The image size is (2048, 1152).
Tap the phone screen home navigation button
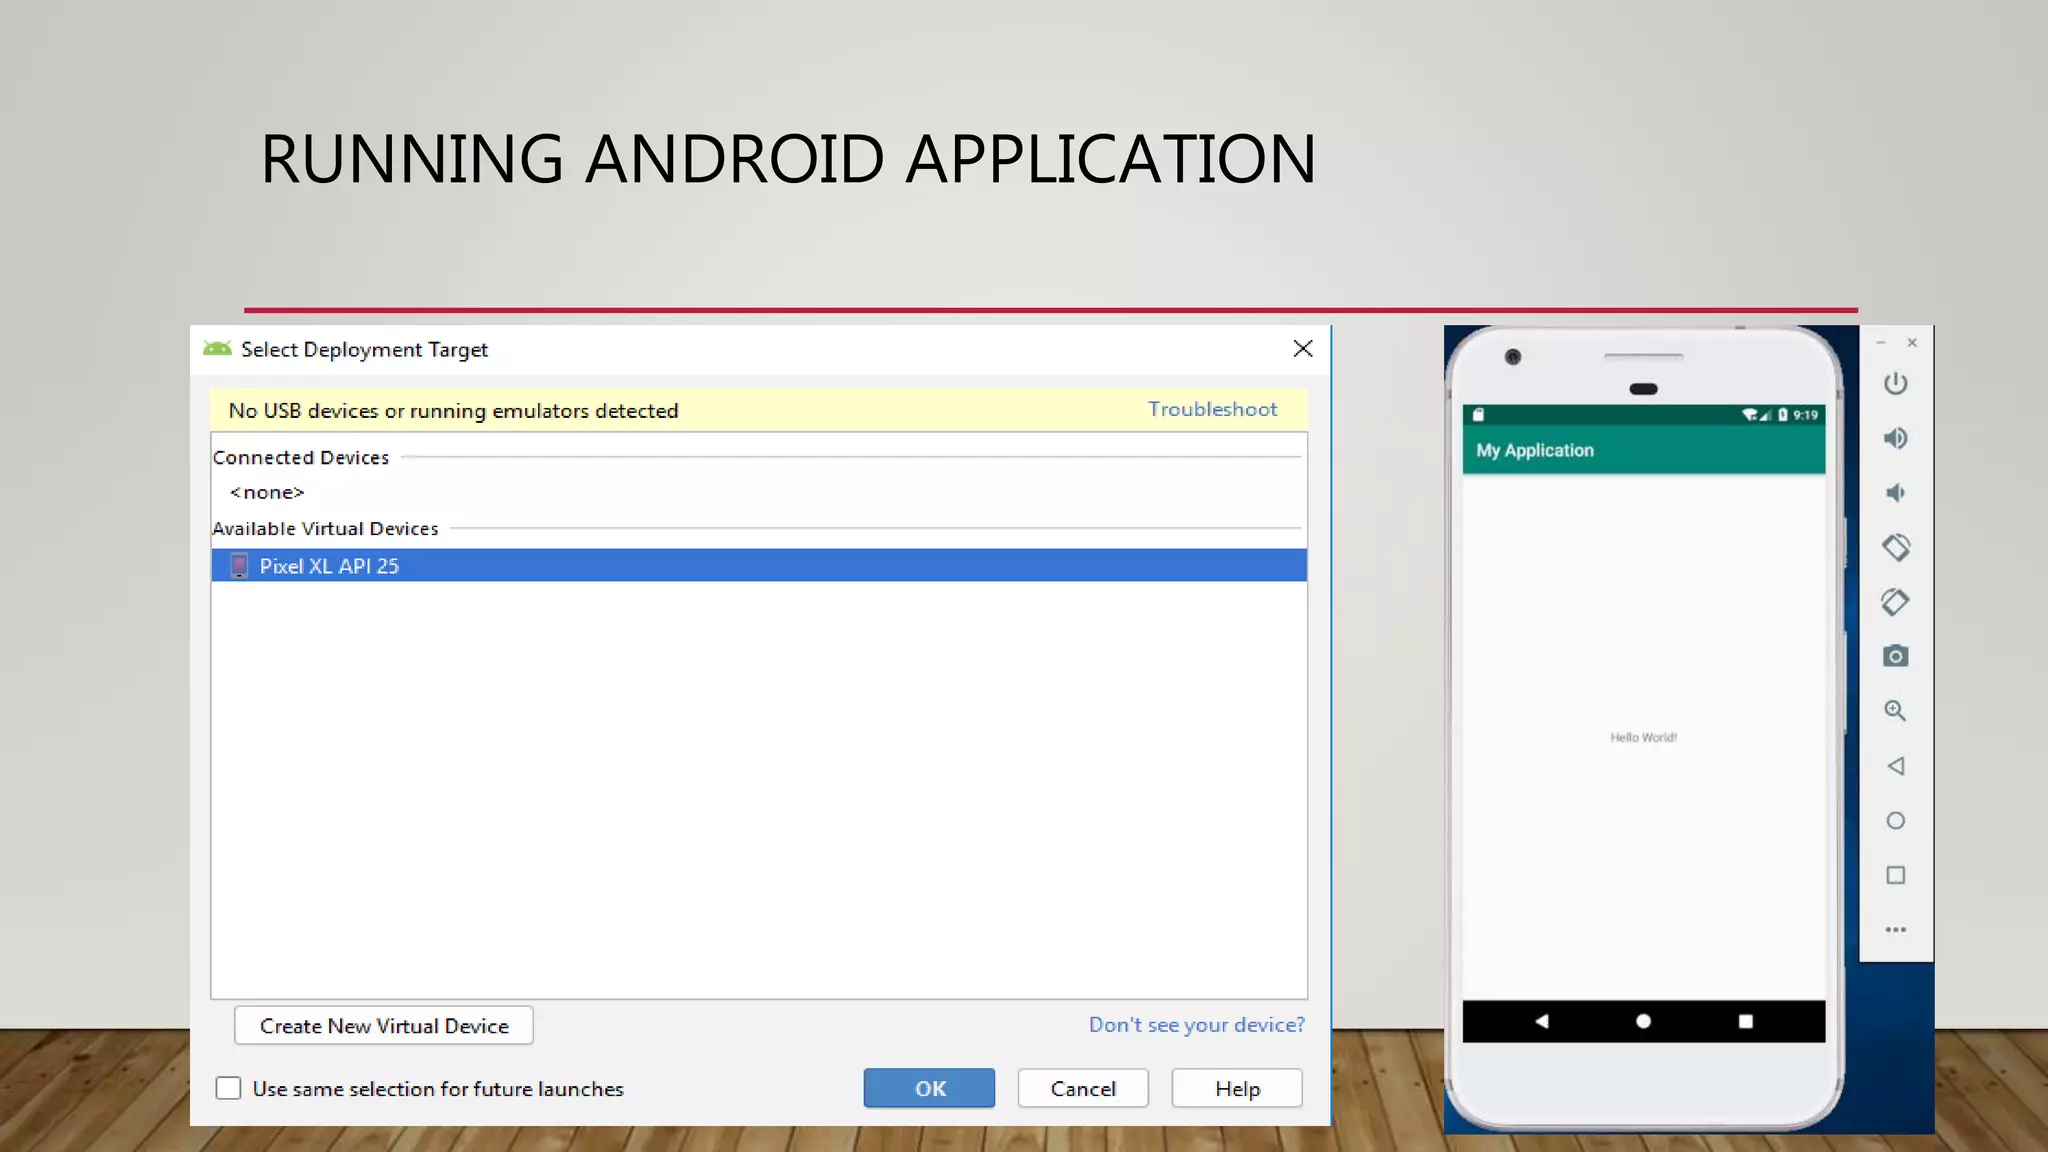1643,1021
